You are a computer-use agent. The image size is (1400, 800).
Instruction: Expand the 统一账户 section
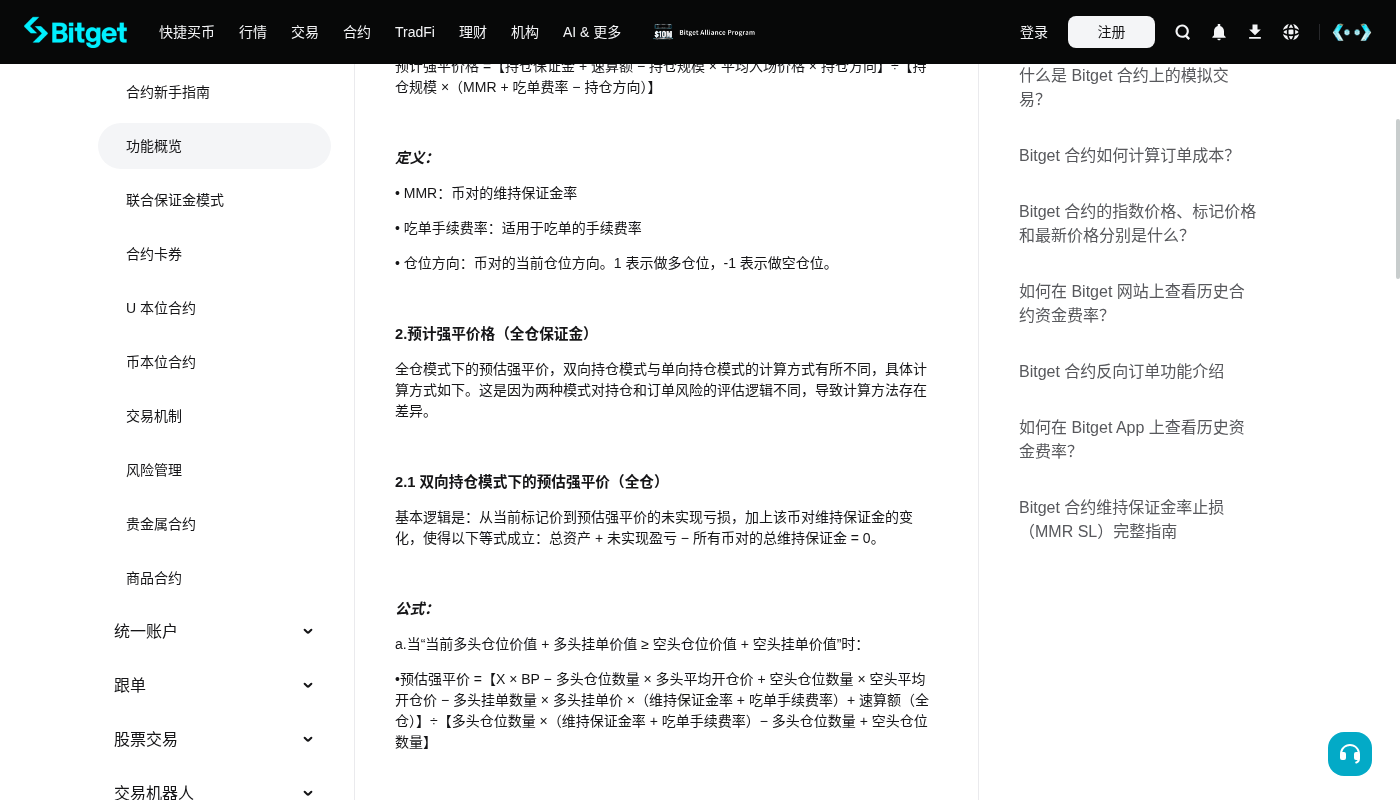click(x=214, y=631)
